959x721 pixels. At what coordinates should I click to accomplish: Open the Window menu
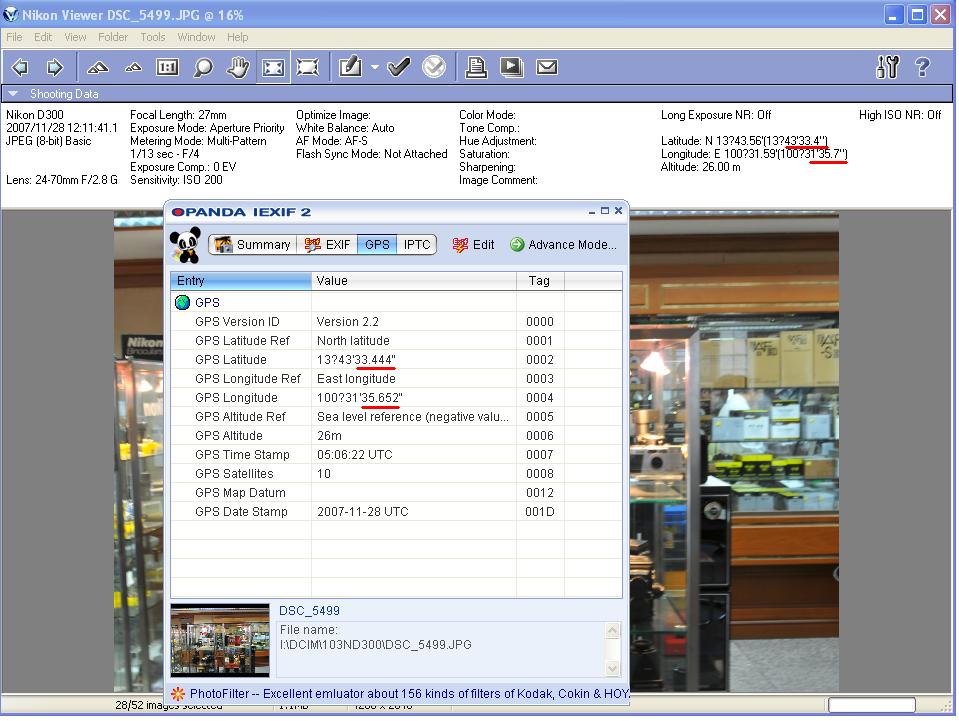(196, 37)
